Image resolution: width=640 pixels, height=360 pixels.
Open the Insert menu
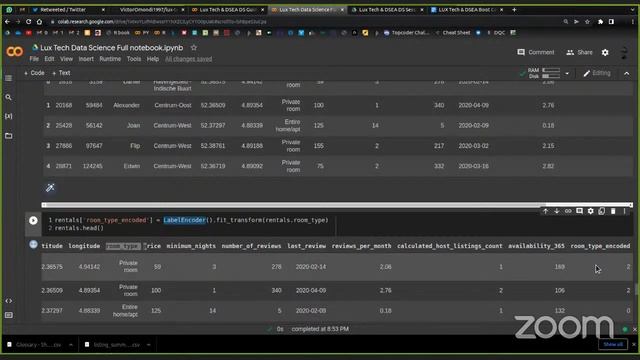(x=86, y=59)
